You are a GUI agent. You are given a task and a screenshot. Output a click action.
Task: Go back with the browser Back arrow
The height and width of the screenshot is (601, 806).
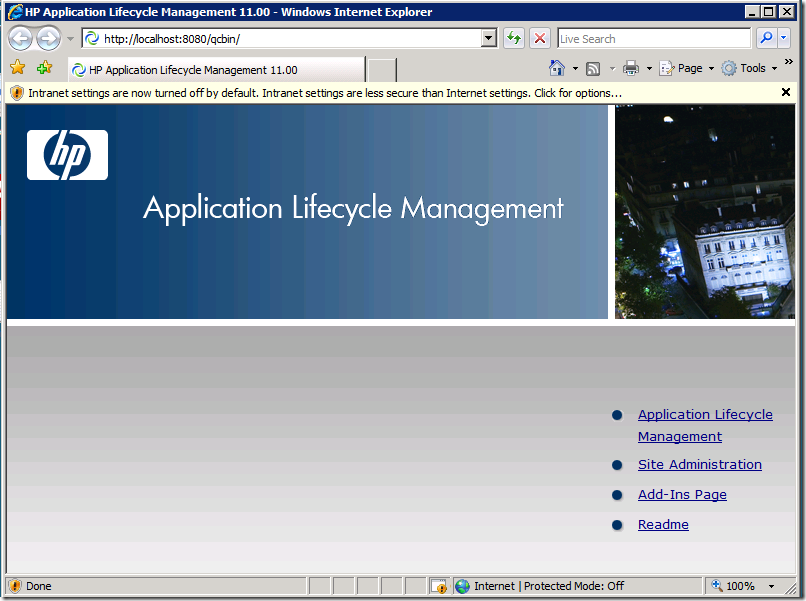tap(21, 39)
